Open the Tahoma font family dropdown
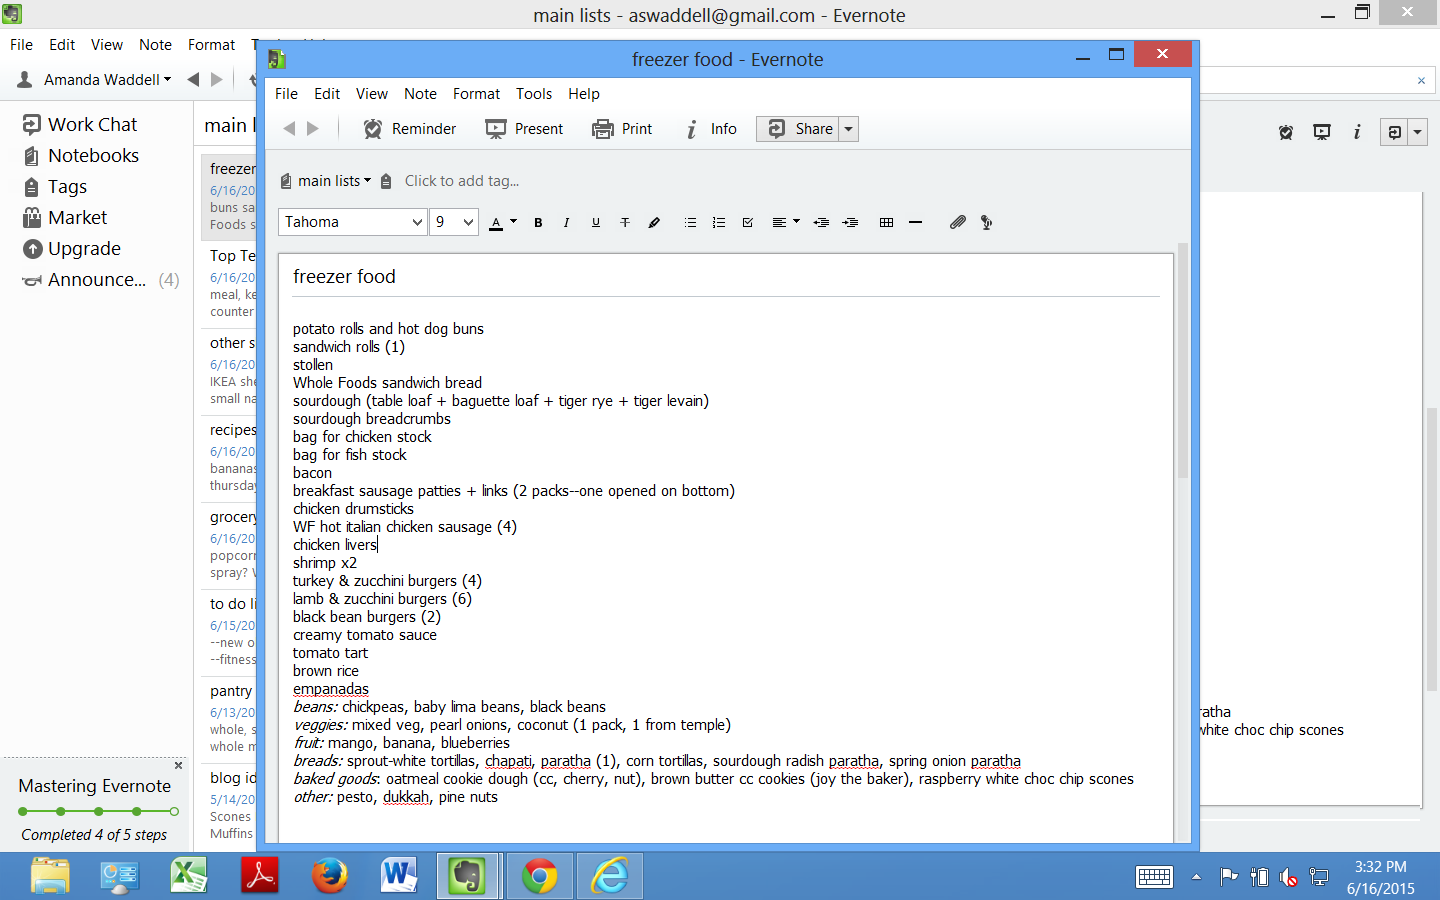This screenshot has width=1440, height=900. point(417,222)
